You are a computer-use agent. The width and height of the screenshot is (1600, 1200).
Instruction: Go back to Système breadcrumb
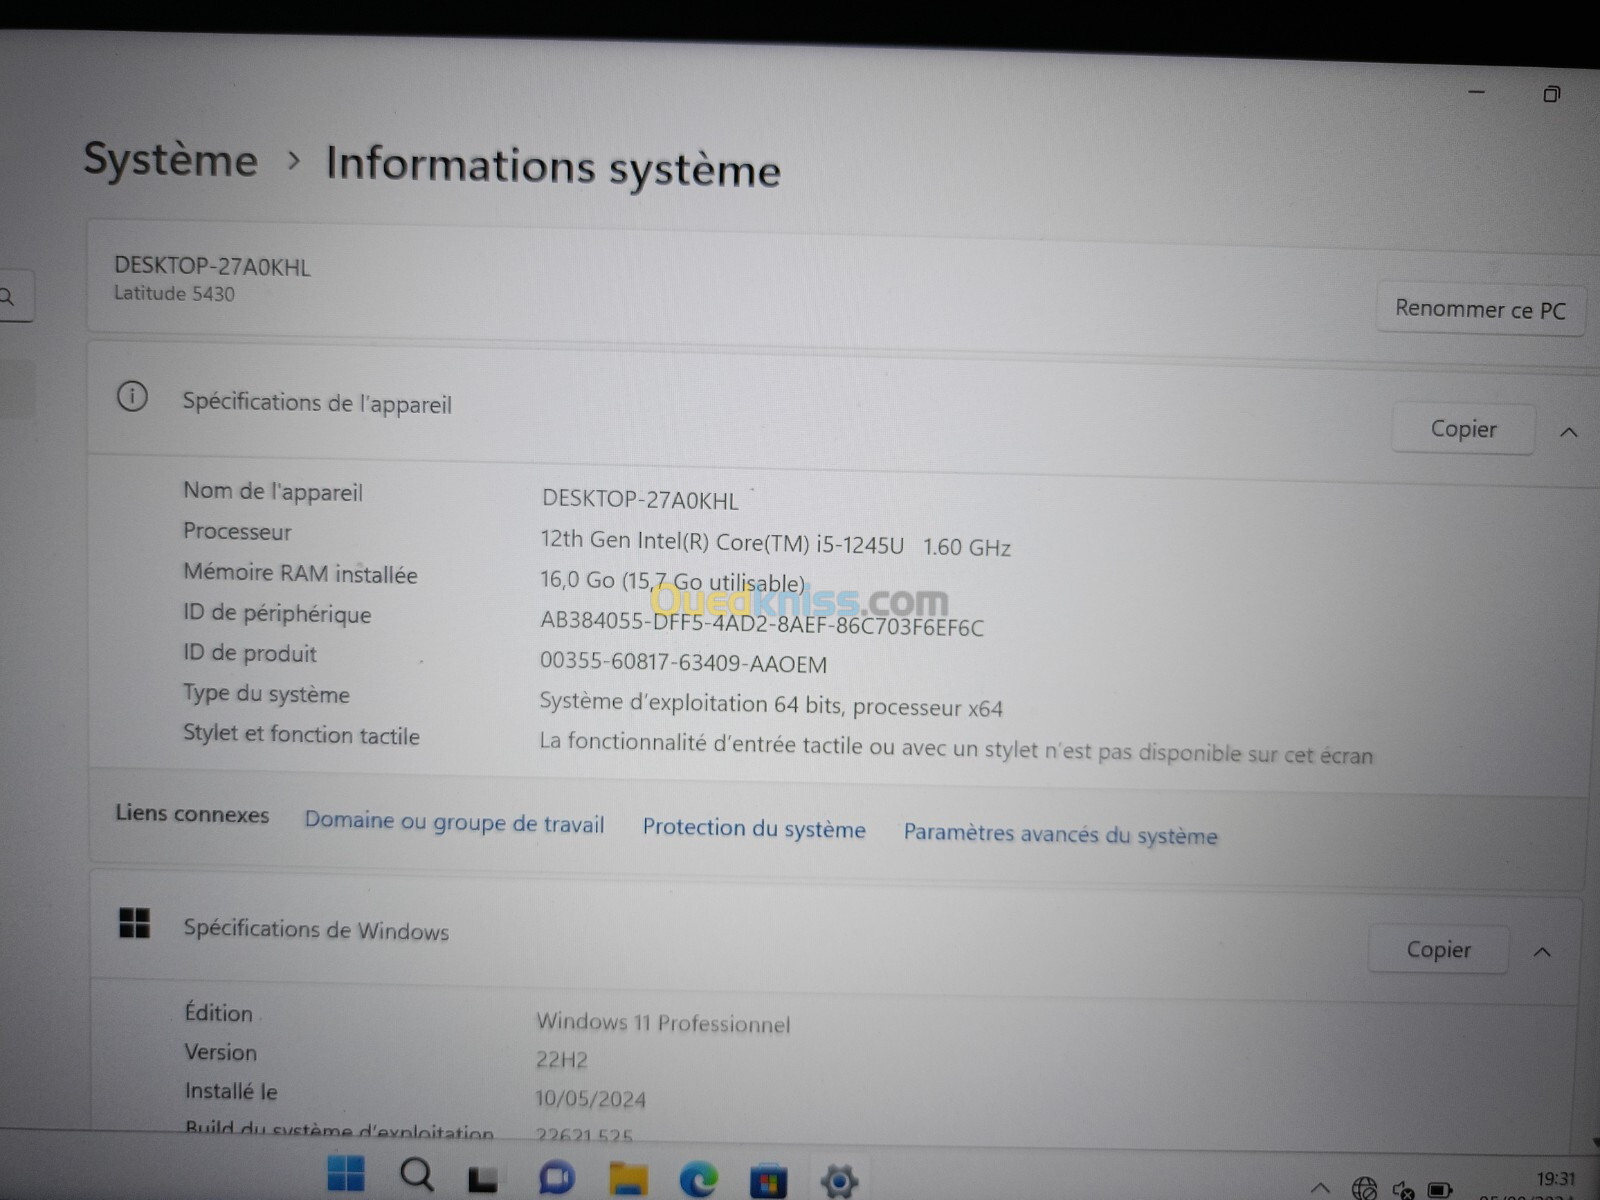pyautogui.click(x=170, y=160)
